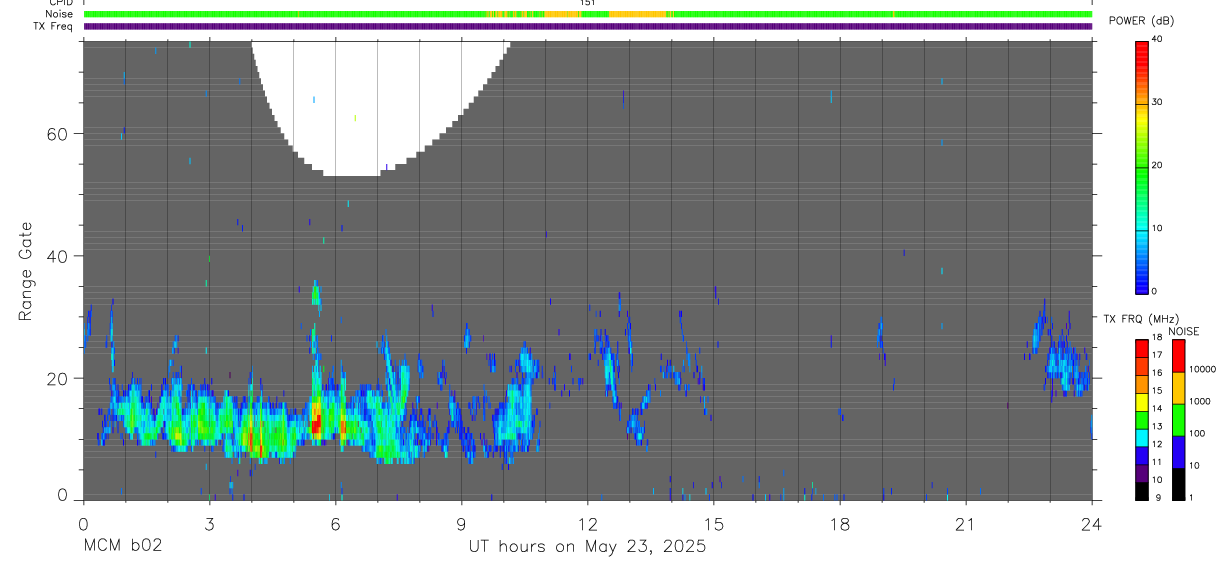The width and height of the screenshot is (1228, 567).
Task: Click the 24 hour tick label
Action: click(x=1092, y=524)
